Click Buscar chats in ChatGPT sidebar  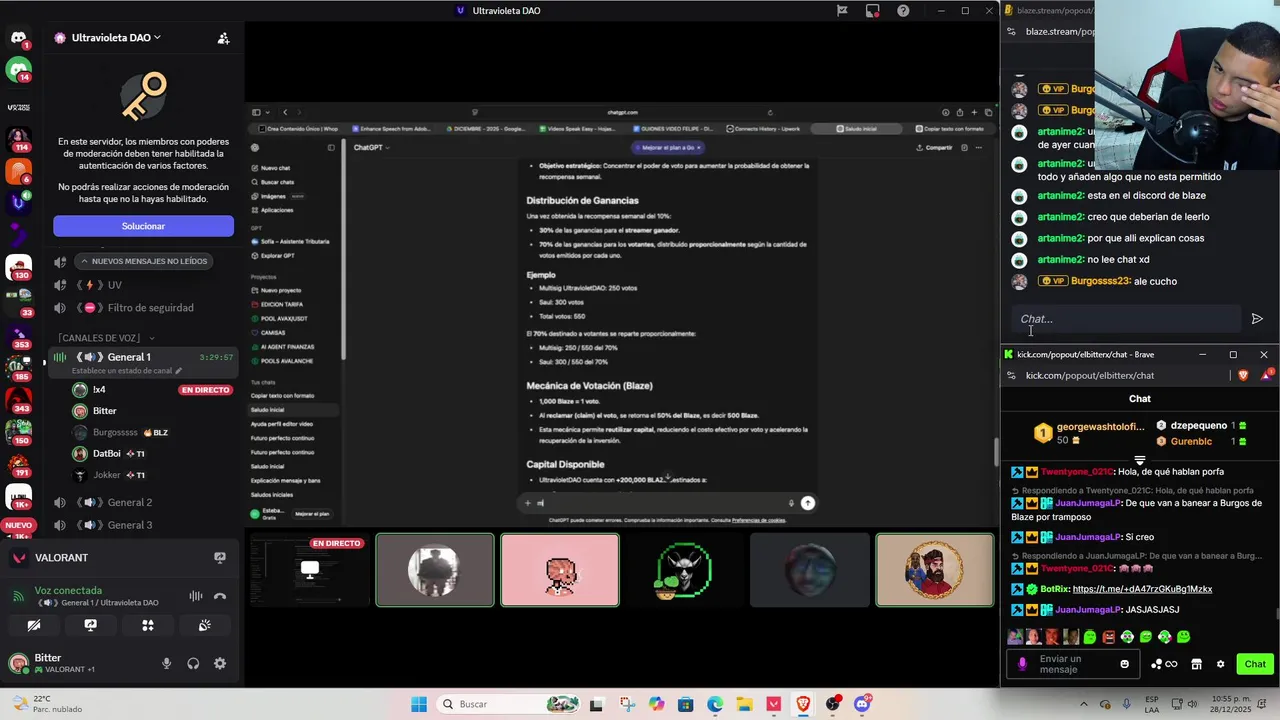click(x=272, y=182)
